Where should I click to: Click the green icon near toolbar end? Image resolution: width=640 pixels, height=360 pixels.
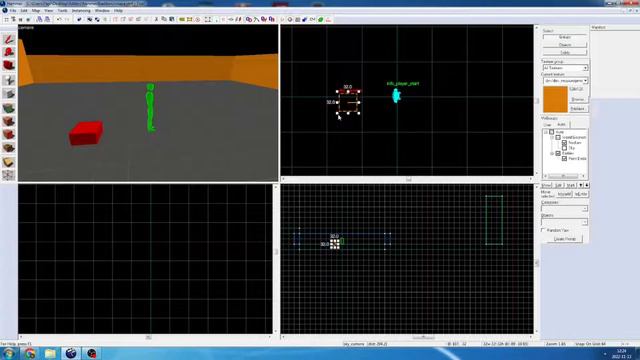(320, 19)
